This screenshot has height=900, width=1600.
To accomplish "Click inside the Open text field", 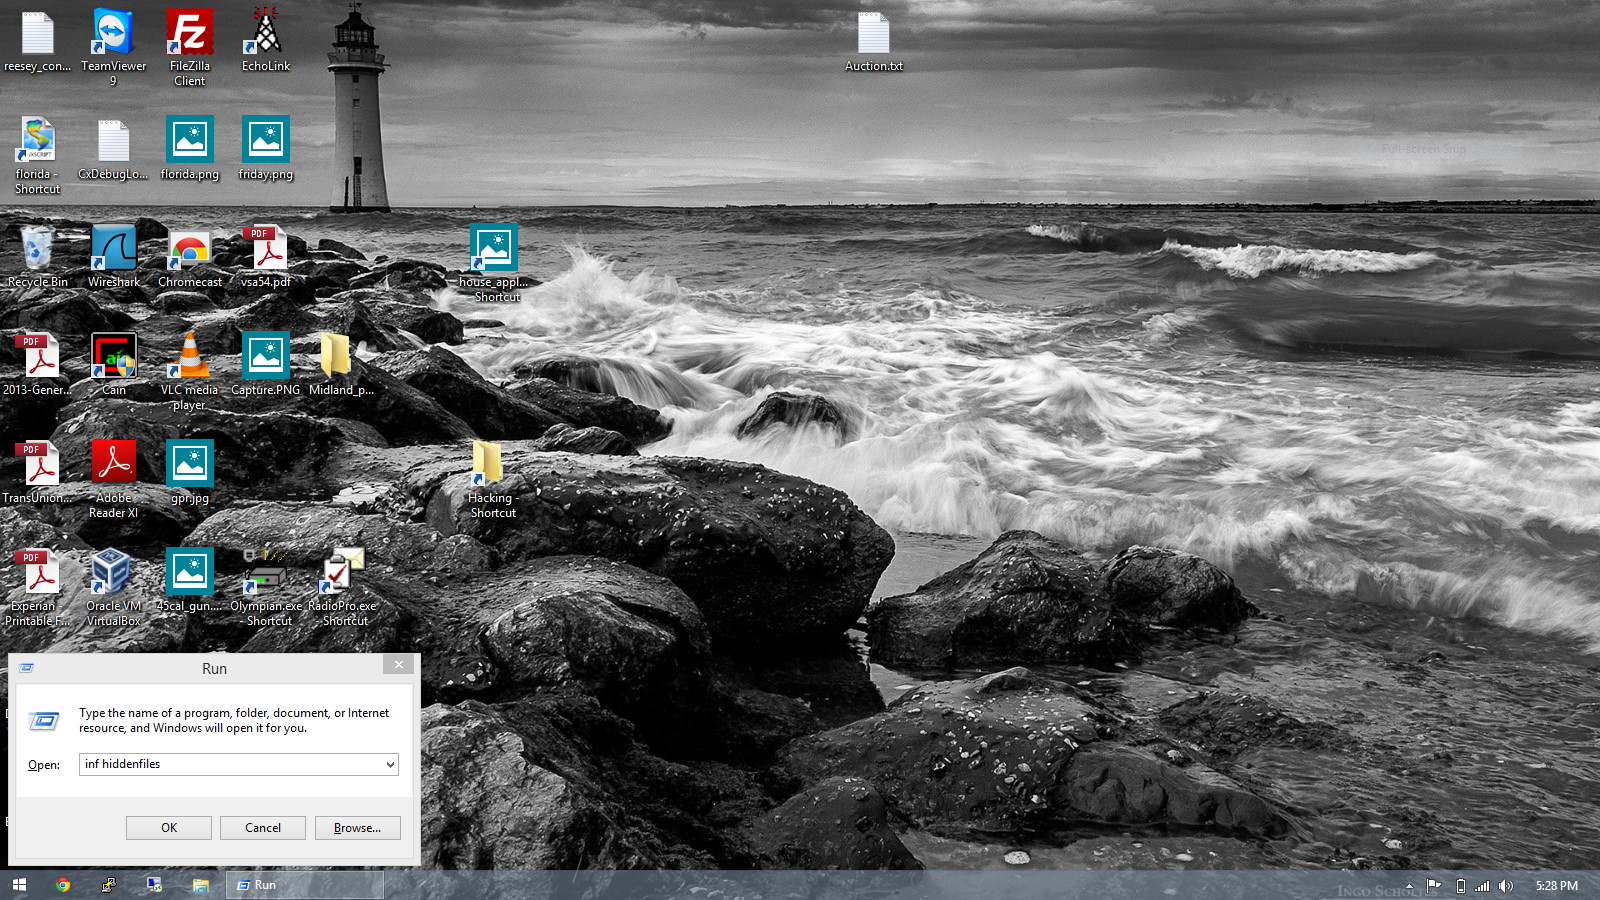I will point(230,765).
